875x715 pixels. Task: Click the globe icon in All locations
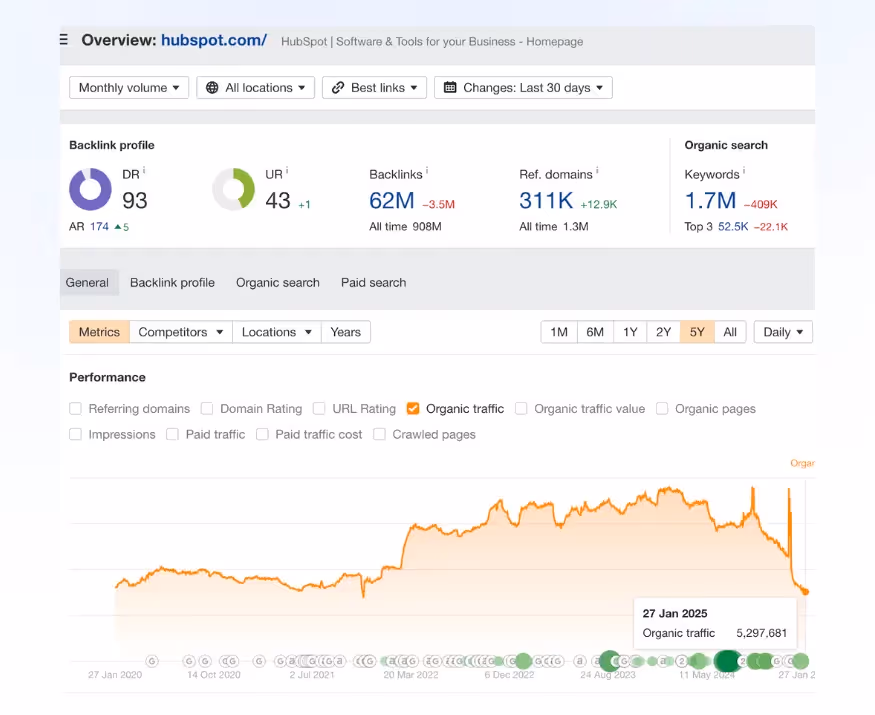pos(212,88)
